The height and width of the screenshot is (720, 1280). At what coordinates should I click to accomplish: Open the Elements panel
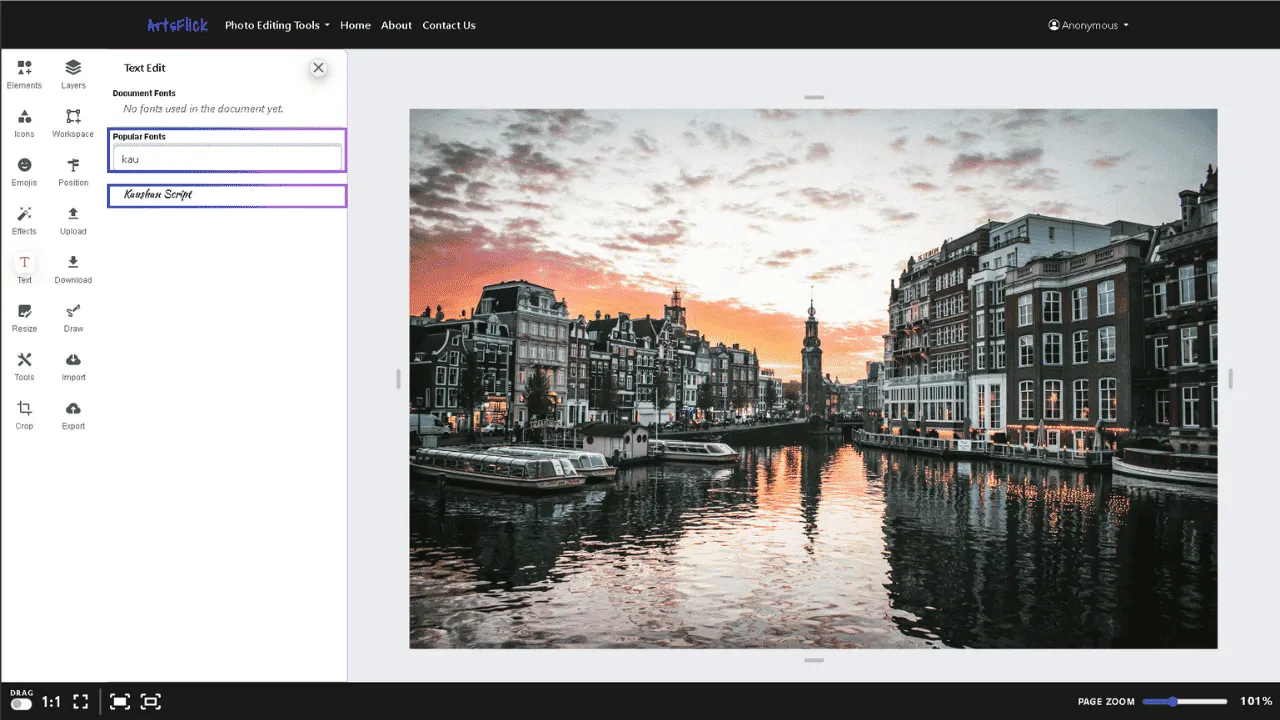24,74
